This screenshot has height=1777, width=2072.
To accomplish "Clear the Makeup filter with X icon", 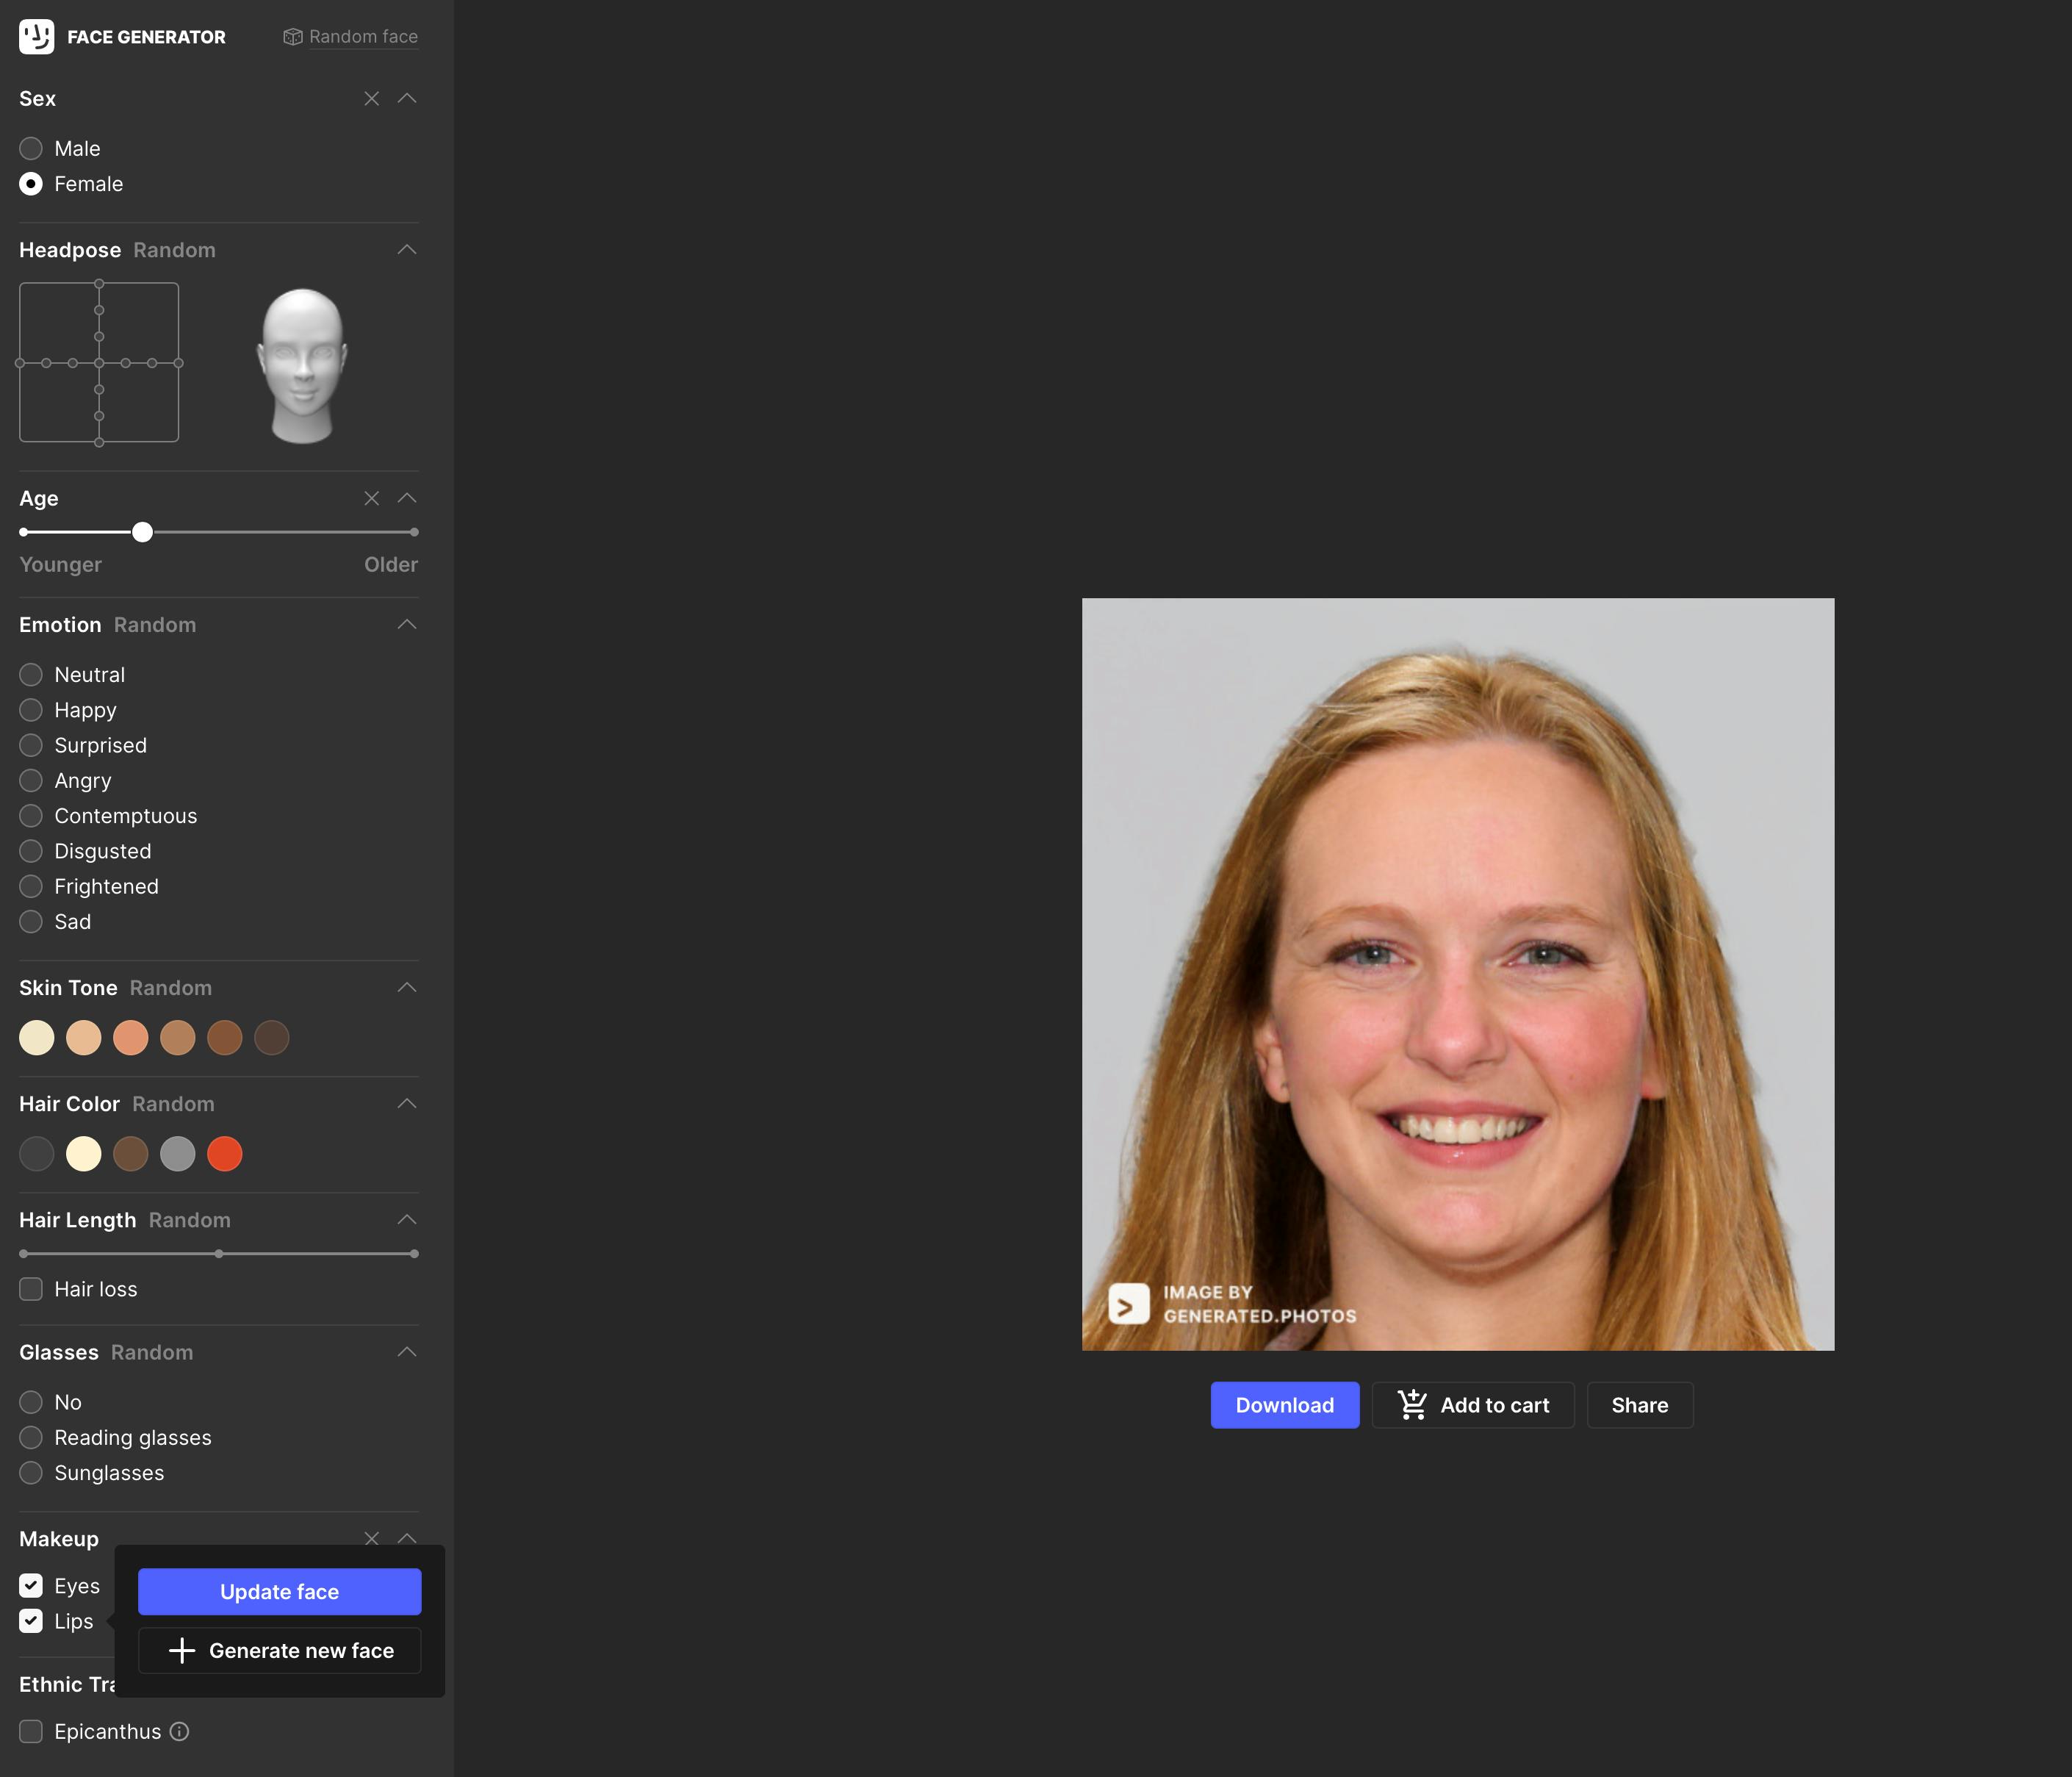I will coord(371,1538).
